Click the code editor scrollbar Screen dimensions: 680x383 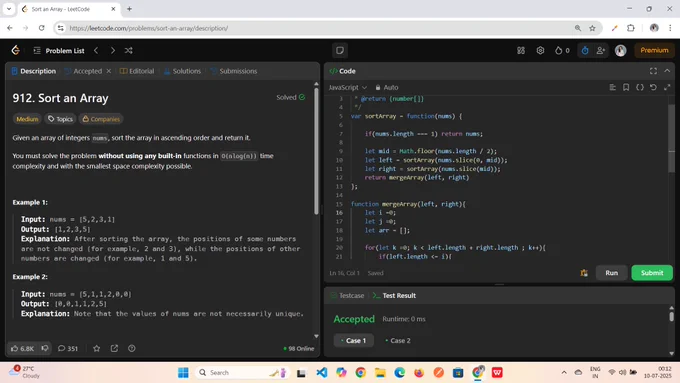pos(671,139)
